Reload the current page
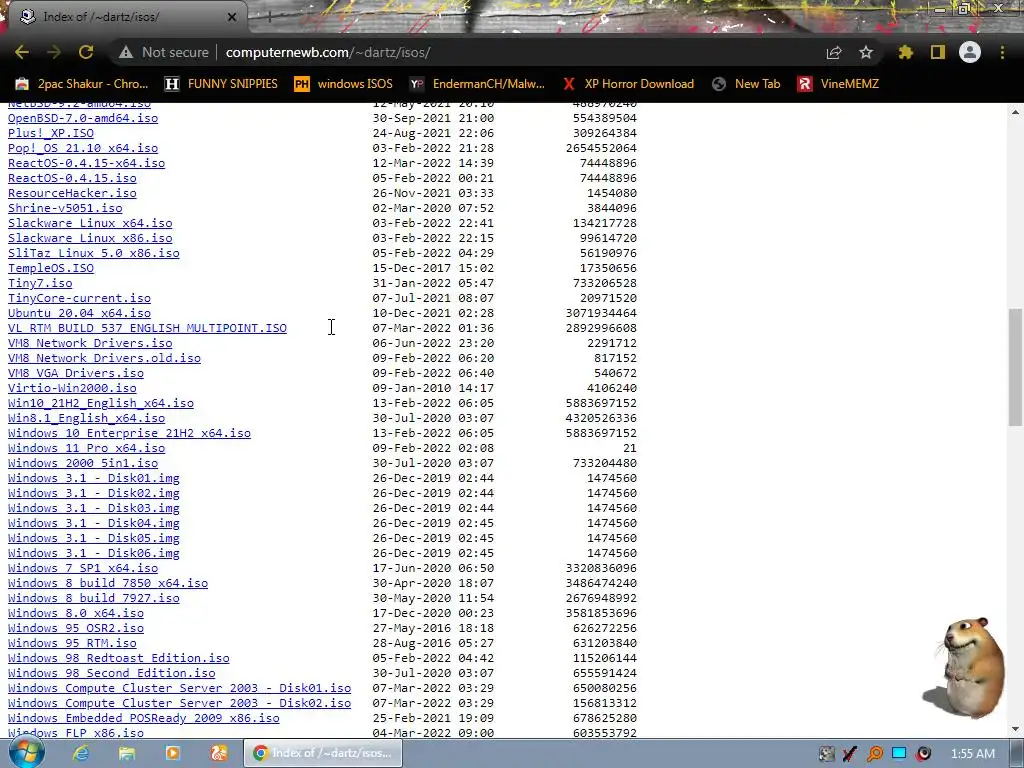This screenshot has height=768, width=1024. [x=86, y=52]
